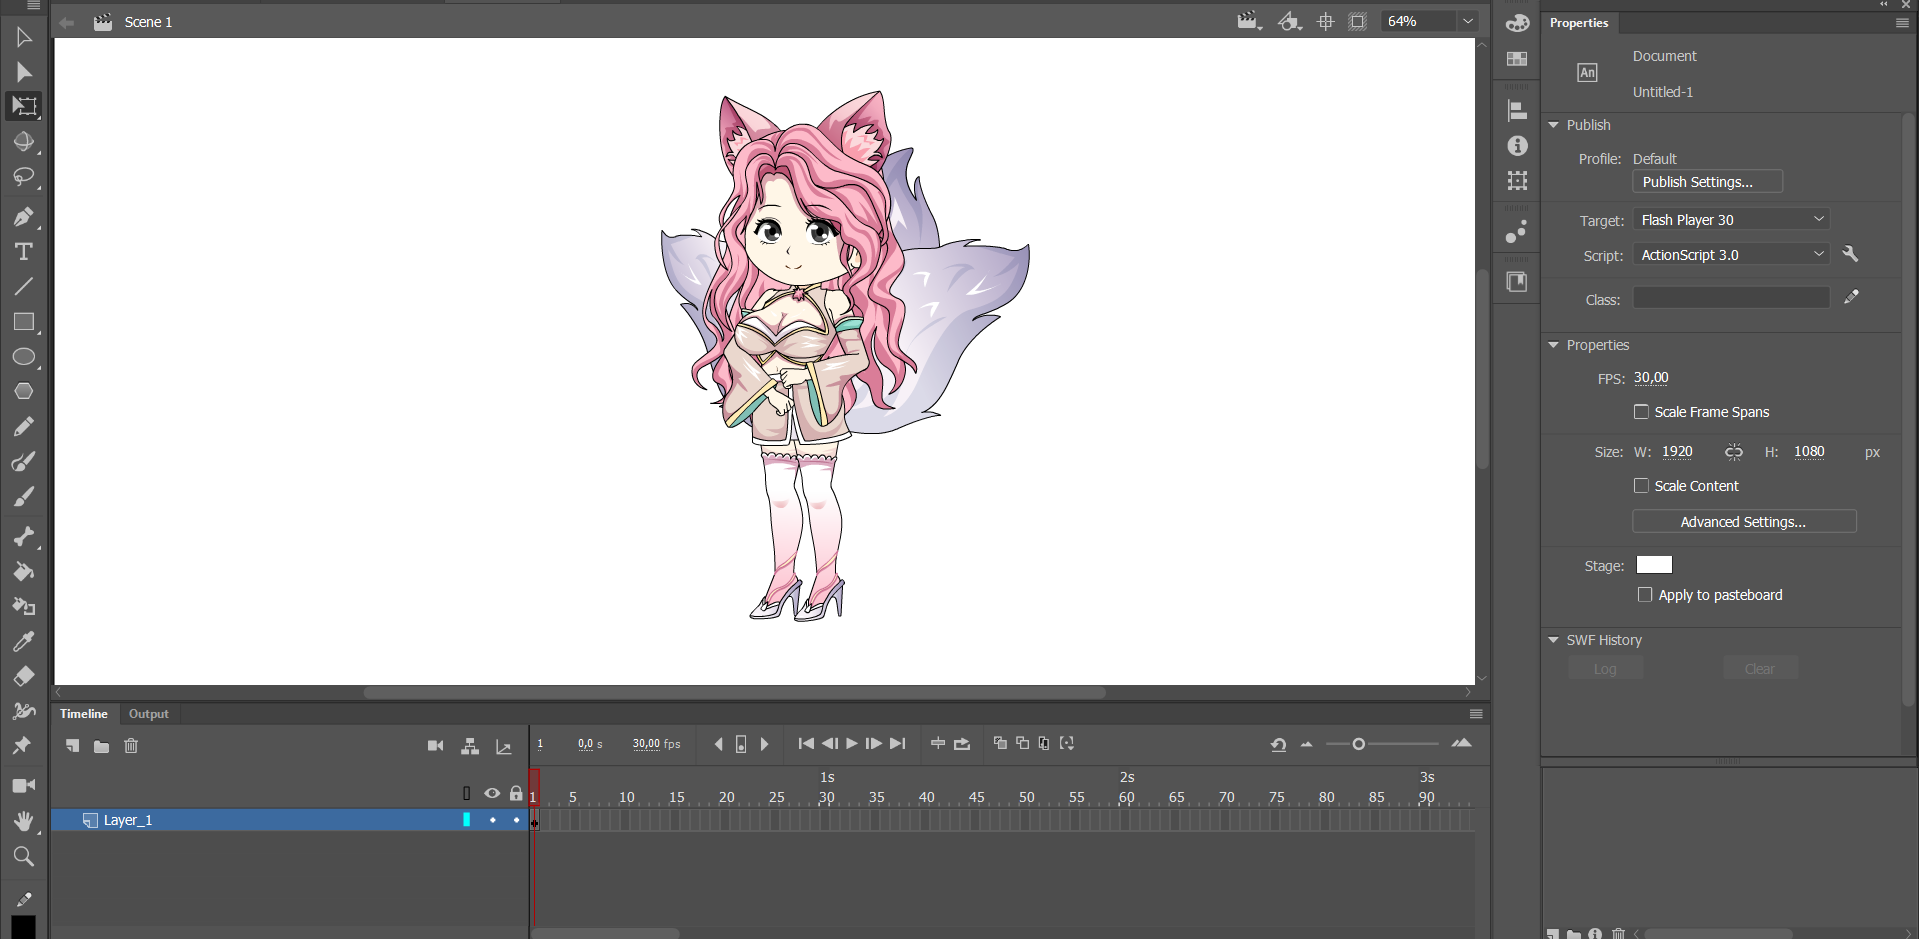Select the Zoom magnifier tool
Screen dimensions: 1919x939
pos(24,856)
